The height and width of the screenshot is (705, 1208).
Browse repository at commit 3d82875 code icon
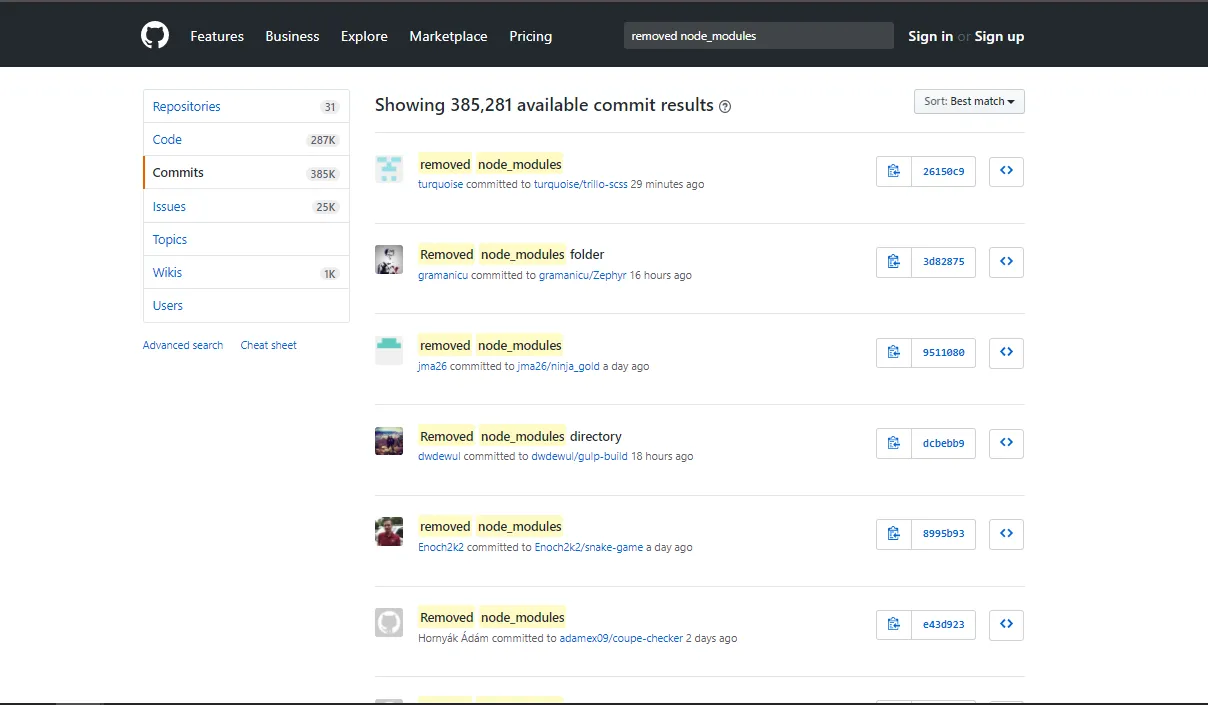[1006, 262]
